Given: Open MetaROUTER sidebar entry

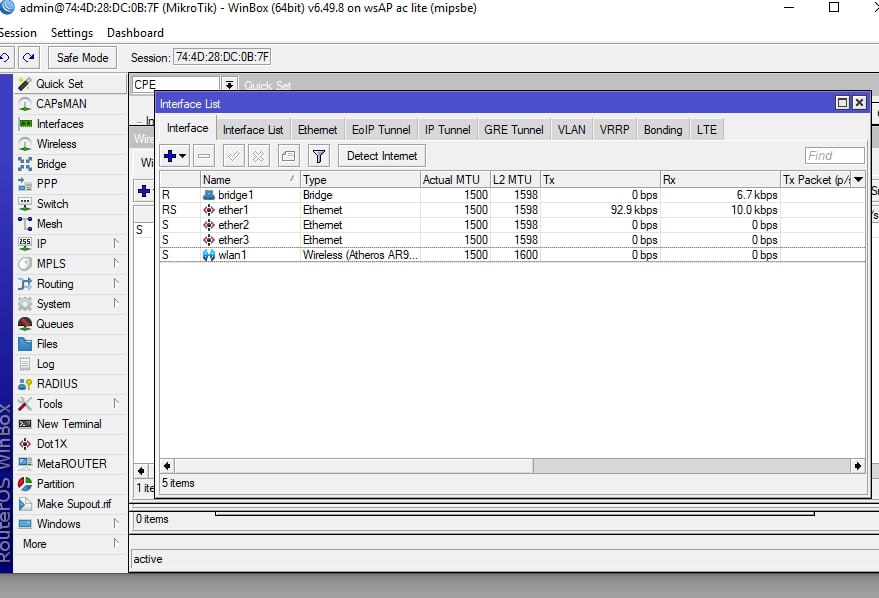Looking at the screenshot, I should 71,464.
